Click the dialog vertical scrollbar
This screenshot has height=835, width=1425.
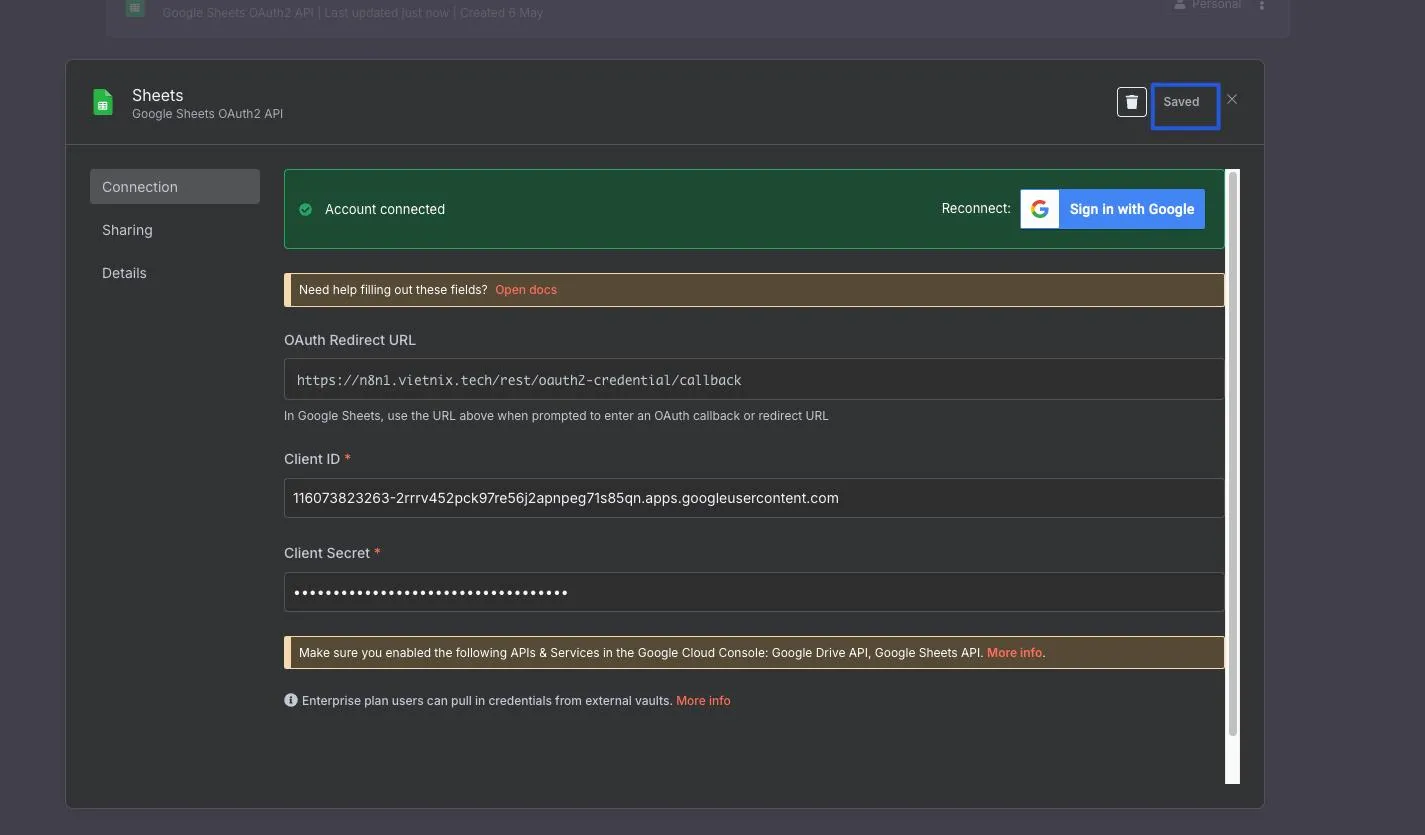(x=1233, y=455)
